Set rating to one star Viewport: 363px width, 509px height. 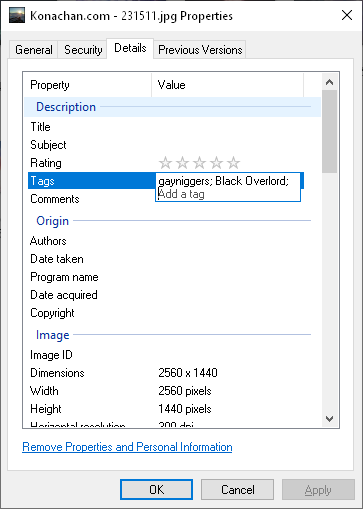point(165,163)
